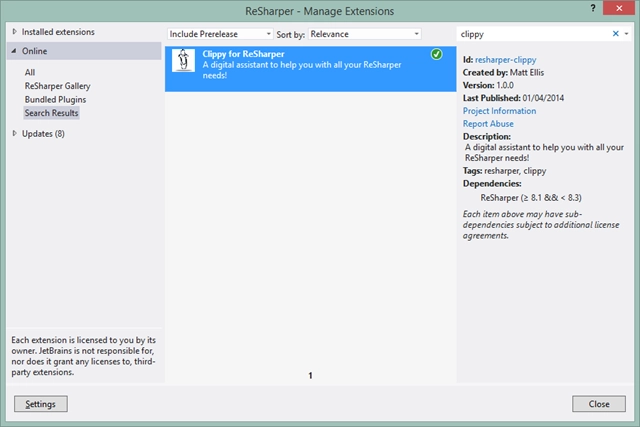Click 'Last Published: 01/04/2014' text

(513, 98)
